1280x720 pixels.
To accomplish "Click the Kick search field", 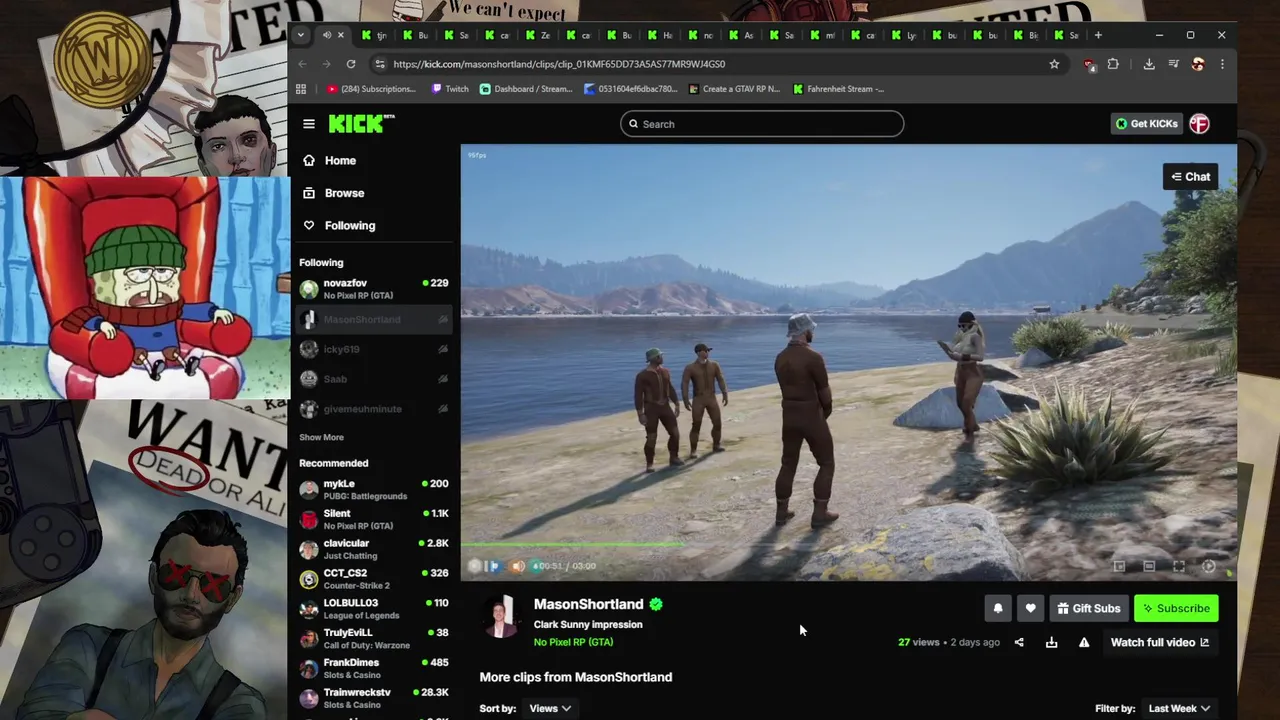I will pyautogui.click(x=762, y=124).
